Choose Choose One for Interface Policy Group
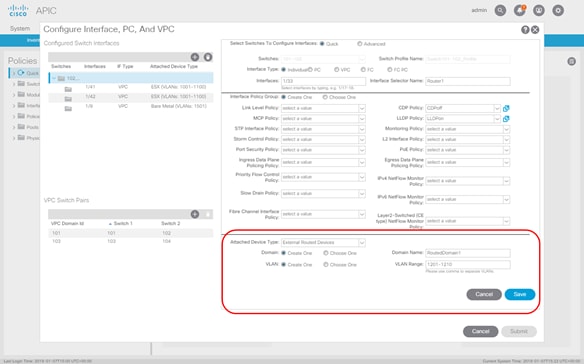The height and width of the screenshot is (364, 584). [x=325, y=97]
